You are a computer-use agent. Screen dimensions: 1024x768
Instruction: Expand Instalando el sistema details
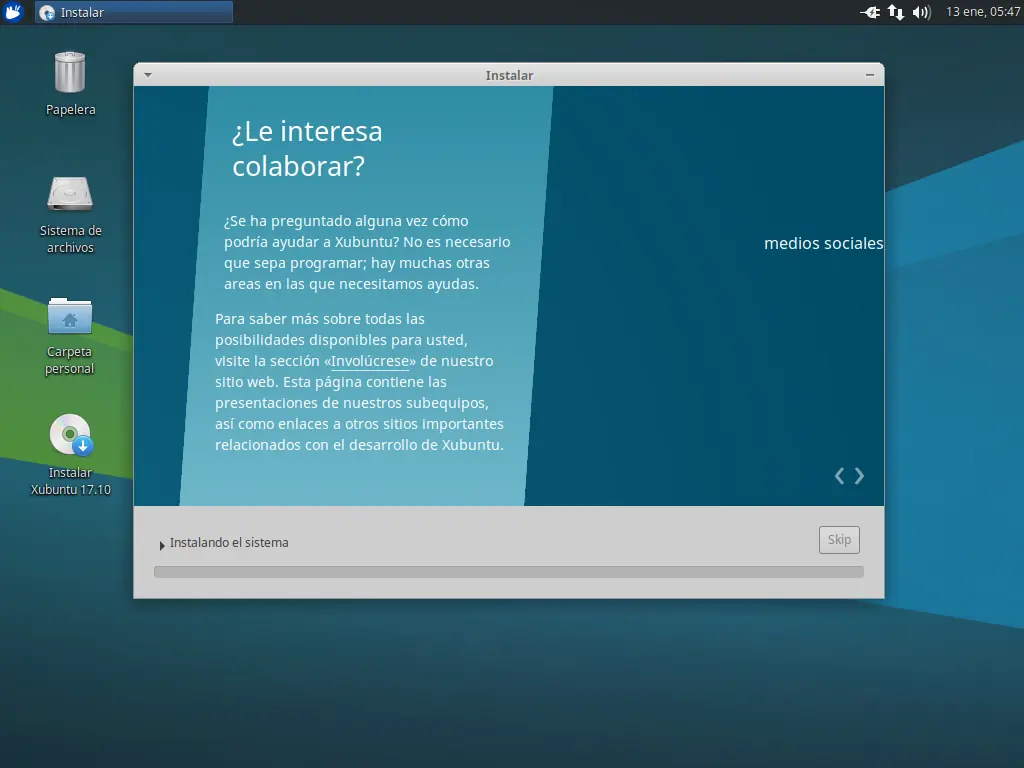click(x=162, y=545)
